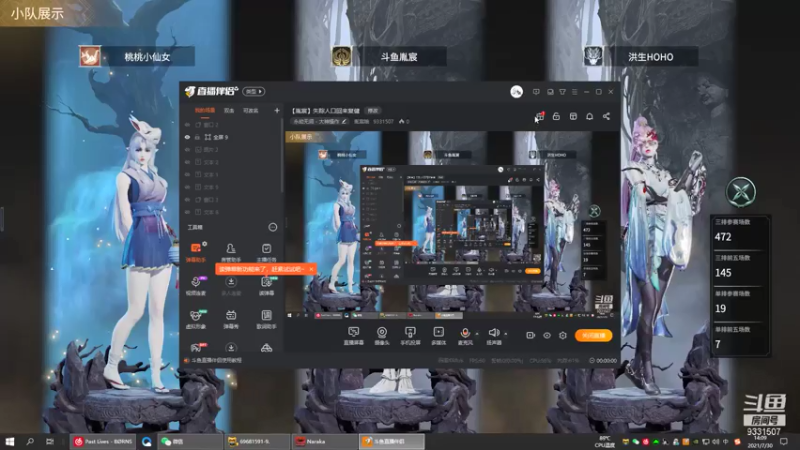Screen dimensions: 800x450
Task: Open the gift box icon with red badge
Action: pyautogui.click(x=540, y=116)
